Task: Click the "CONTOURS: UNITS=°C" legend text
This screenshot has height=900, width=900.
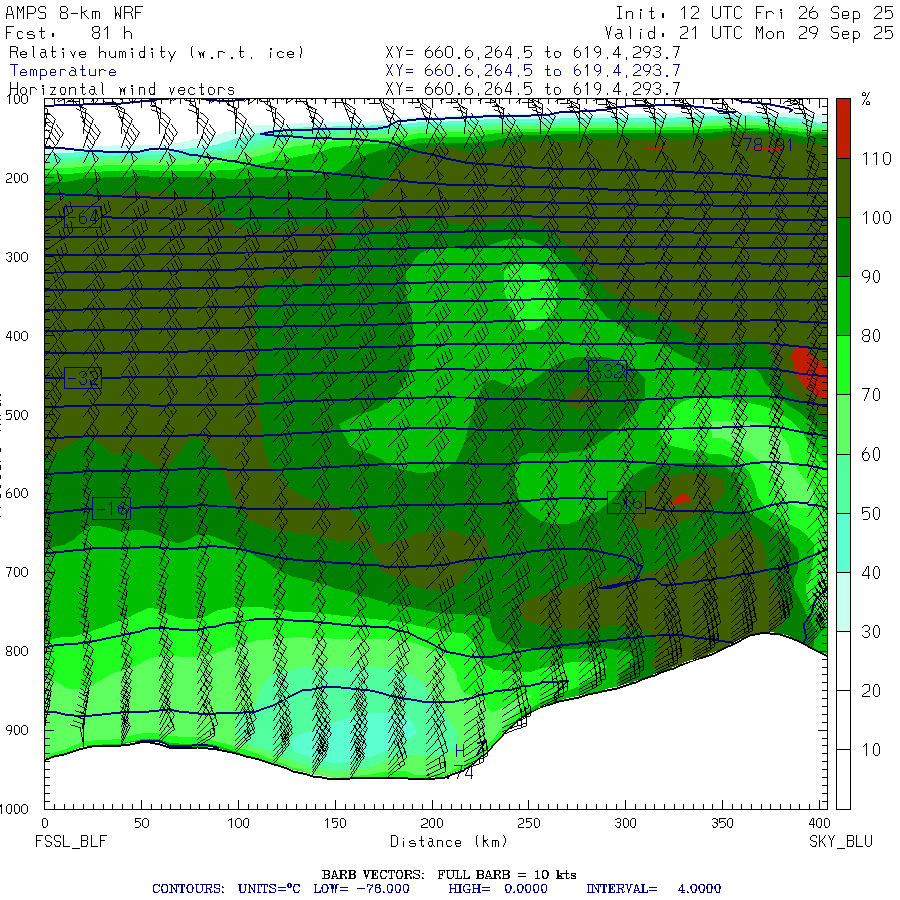Action: (x=226, y=889)
